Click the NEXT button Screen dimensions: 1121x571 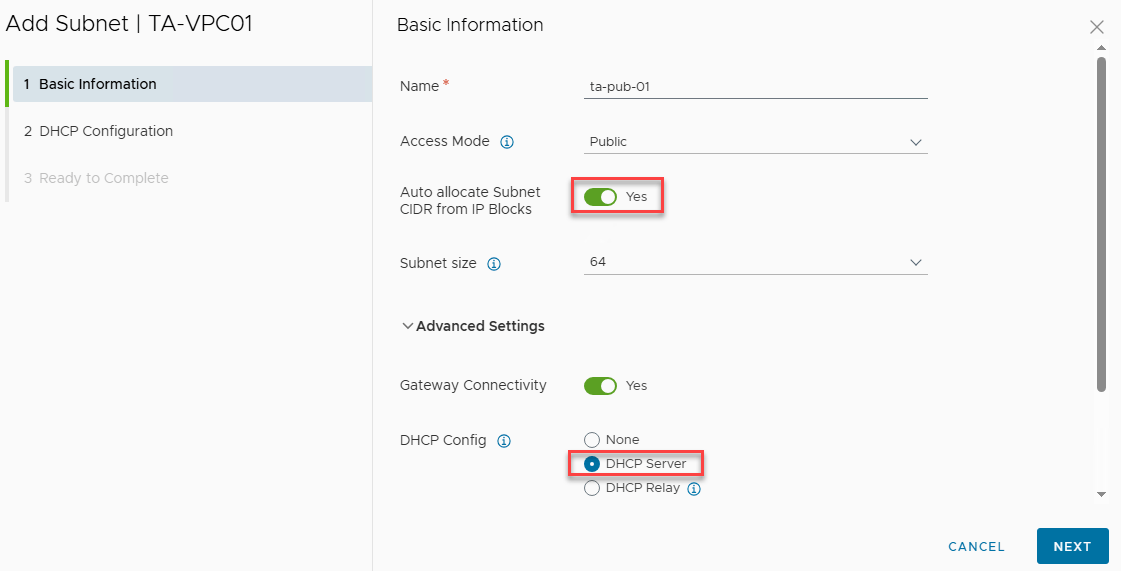pyautogui.click(x=1072, y=546)
